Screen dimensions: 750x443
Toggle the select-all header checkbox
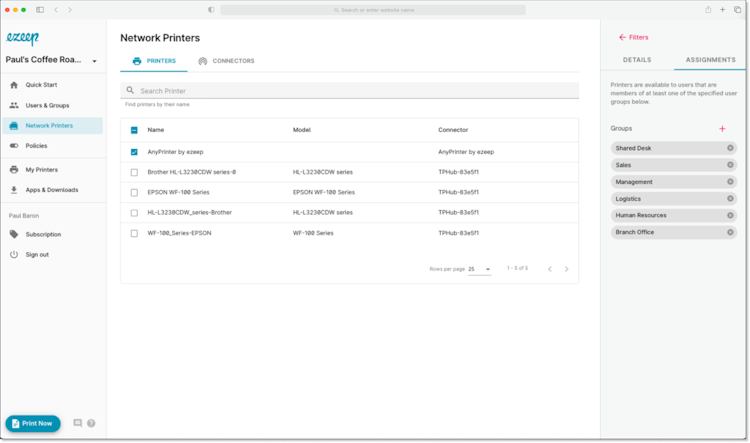(134, 130)
